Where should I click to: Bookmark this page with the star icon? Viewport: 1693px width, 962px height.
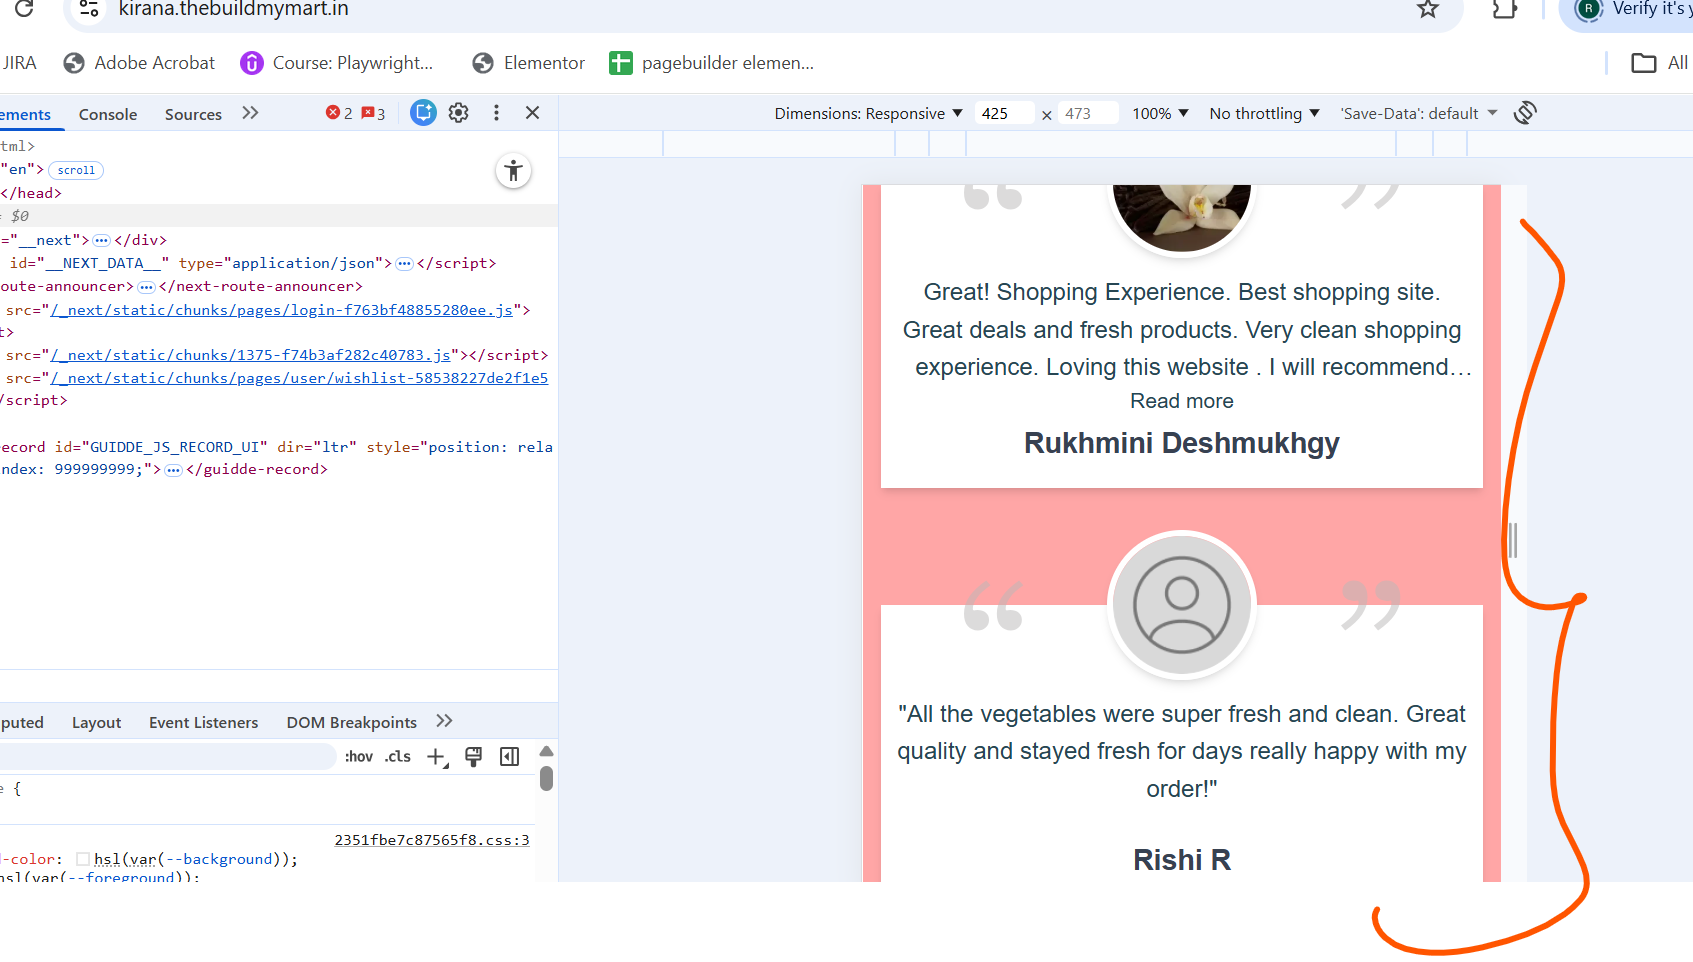pyautogui.click(x=1428, y=9)
